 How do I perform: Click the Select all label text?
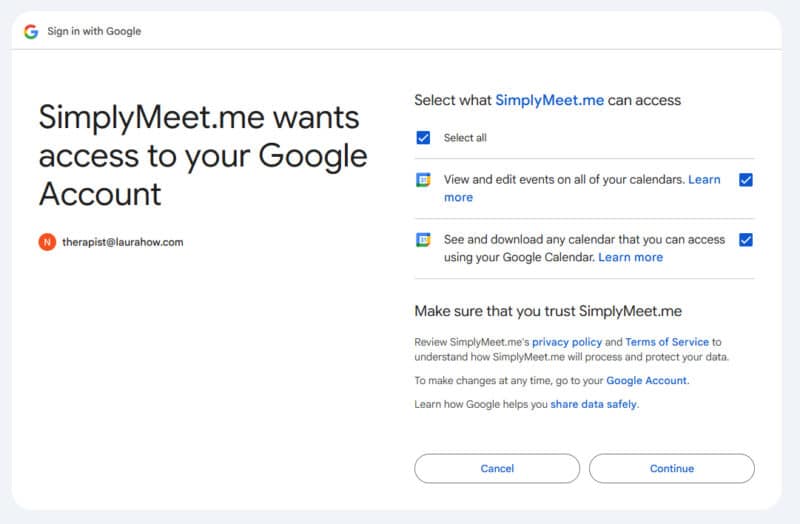(465, 138)
